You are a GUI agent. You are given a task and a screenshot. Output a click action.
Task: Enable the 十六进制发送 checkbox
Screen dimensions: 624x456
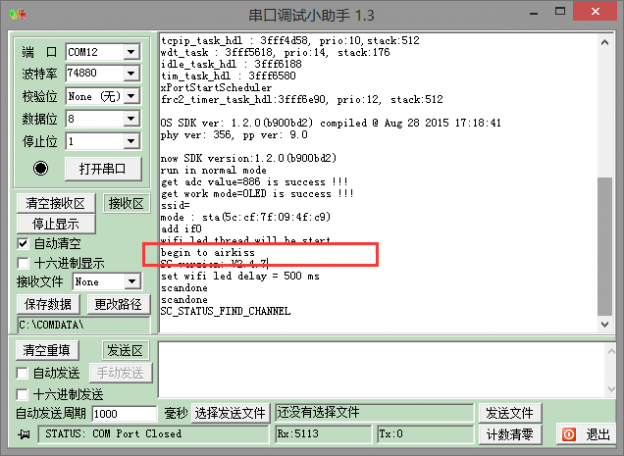[x=22, y=394]
